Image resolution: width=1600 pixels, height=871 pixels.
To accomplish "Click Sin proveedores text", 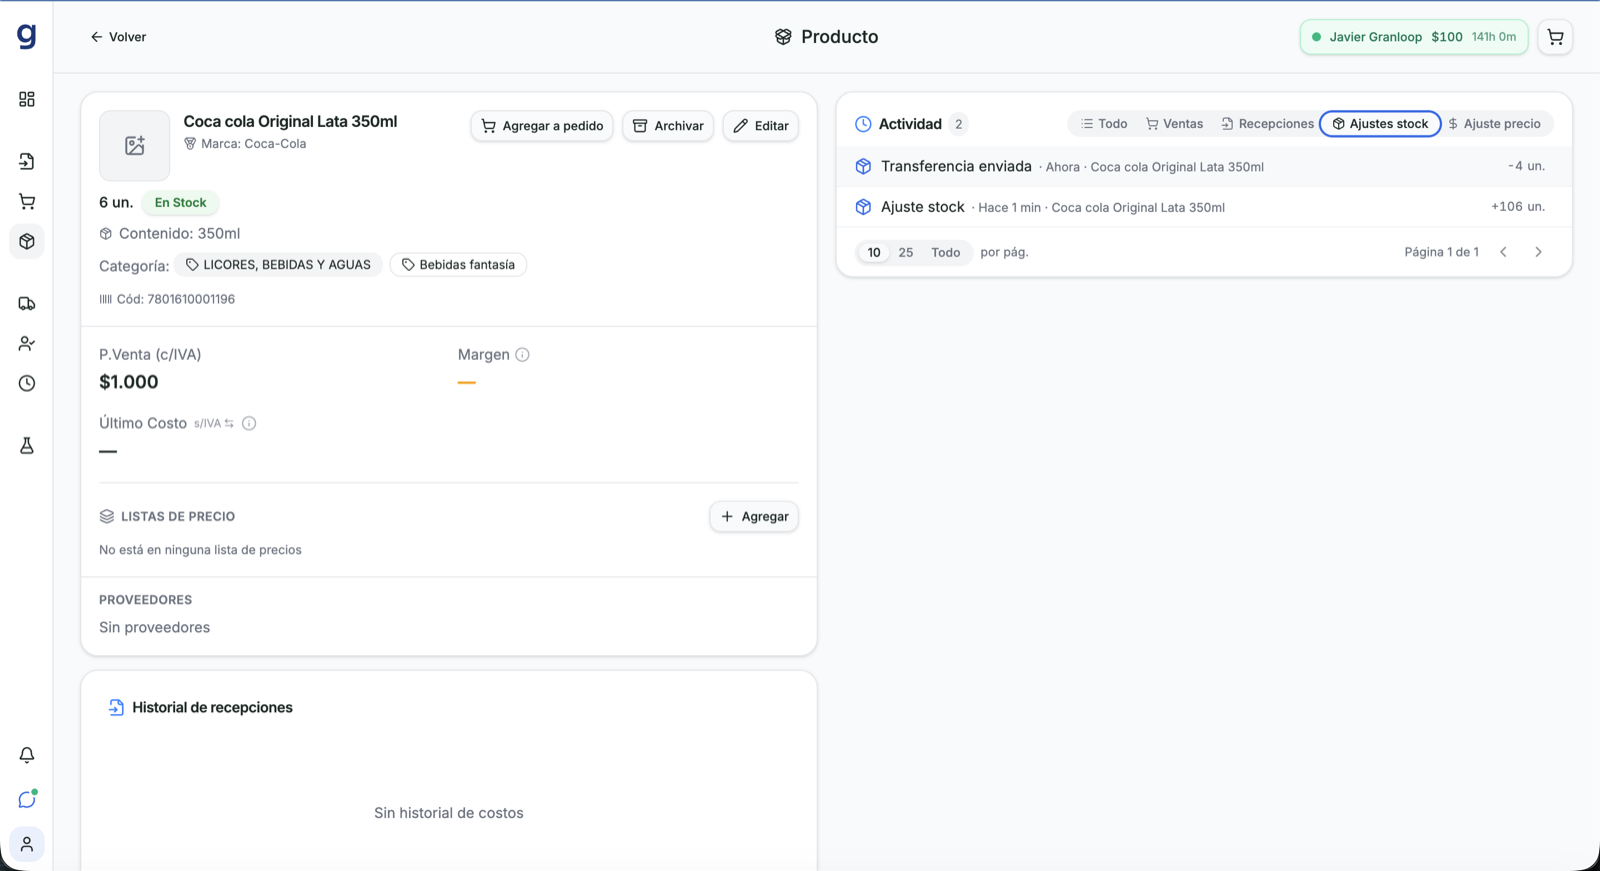I will 154,628.
